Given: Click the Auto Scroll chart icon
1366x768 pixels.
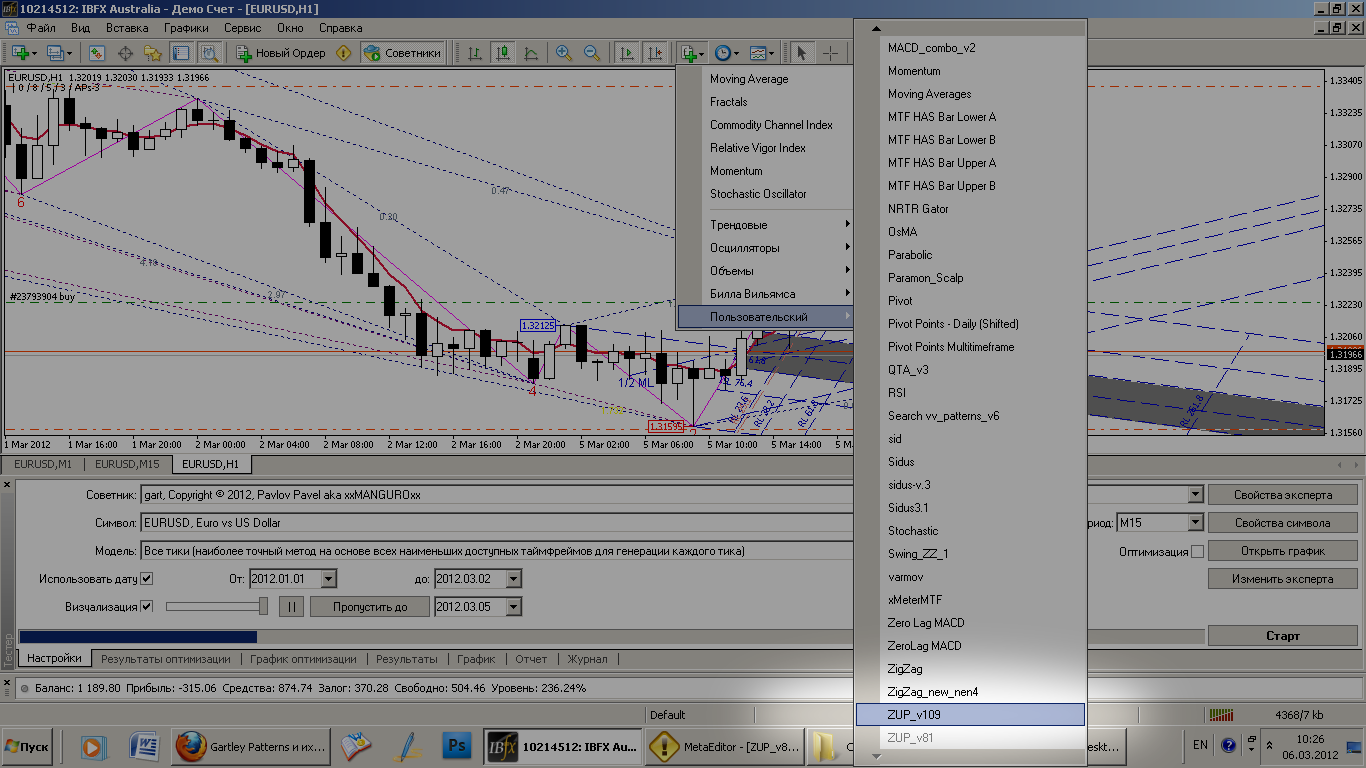Looking at the screenshot, I should 627,53.
